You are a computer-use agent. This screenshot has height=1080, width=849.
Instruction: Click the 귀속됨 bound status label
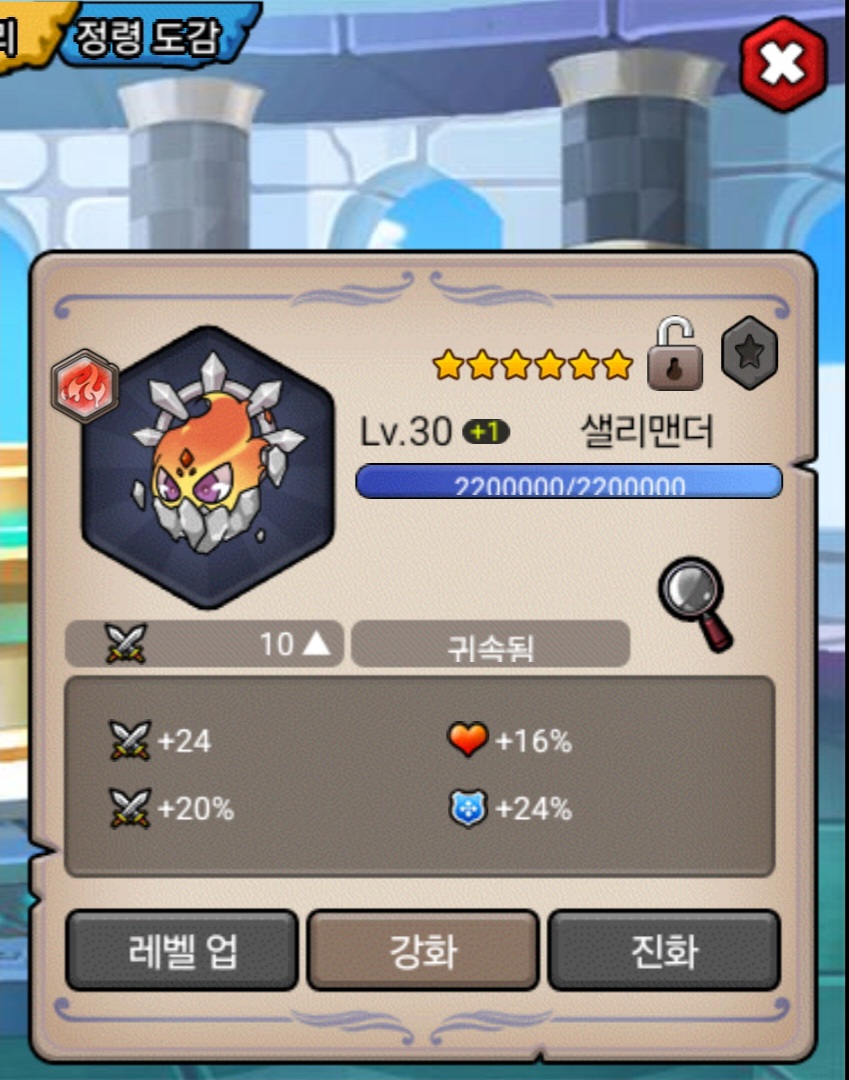490,644
